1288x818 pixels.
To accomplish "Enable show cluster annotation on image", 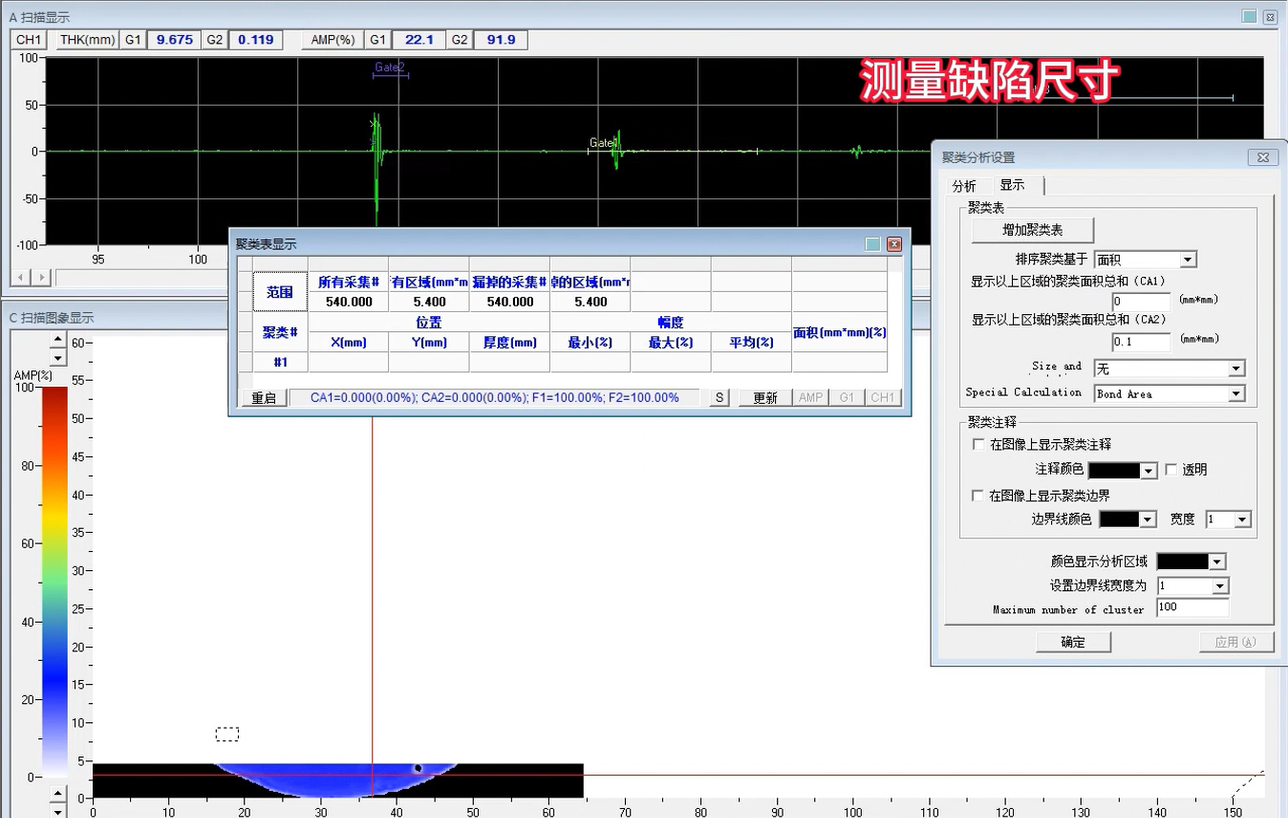I will pyautogui.click(x=978, y=444).
